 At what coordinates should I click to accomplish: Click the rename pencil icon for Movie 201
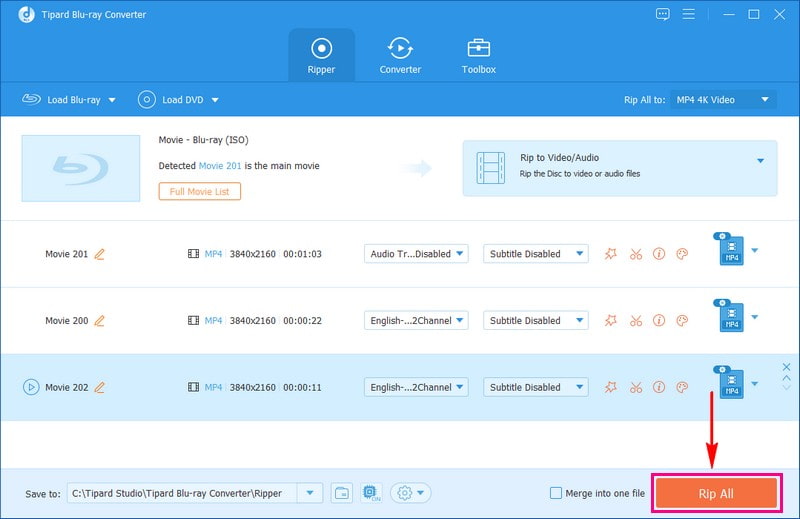(99, 254)
